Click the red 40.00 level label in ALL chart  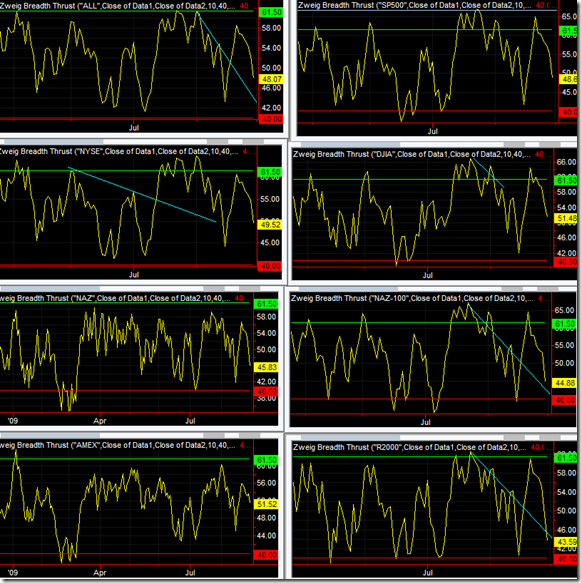point(271,119)
